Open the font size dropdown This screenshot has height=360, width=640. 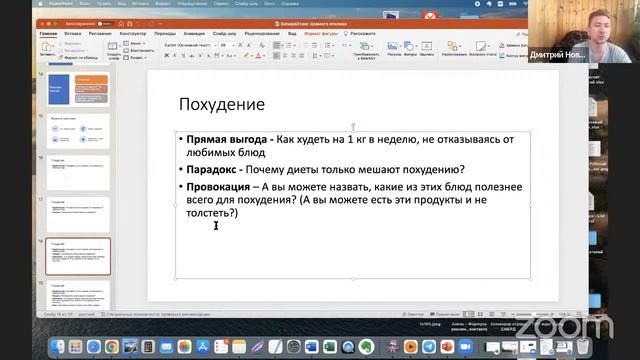(x=233, y=45)
